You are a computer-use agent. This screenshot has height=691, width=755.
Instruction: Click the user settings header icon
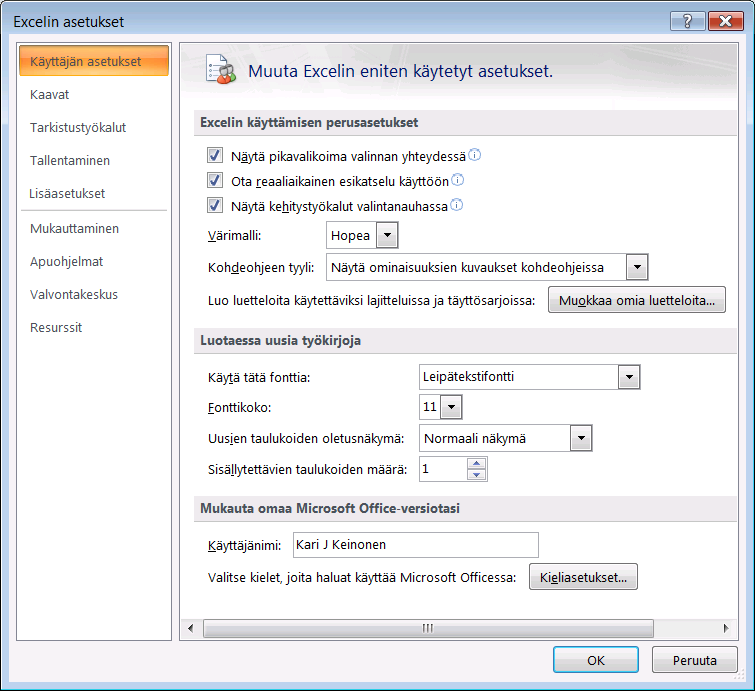221,69
